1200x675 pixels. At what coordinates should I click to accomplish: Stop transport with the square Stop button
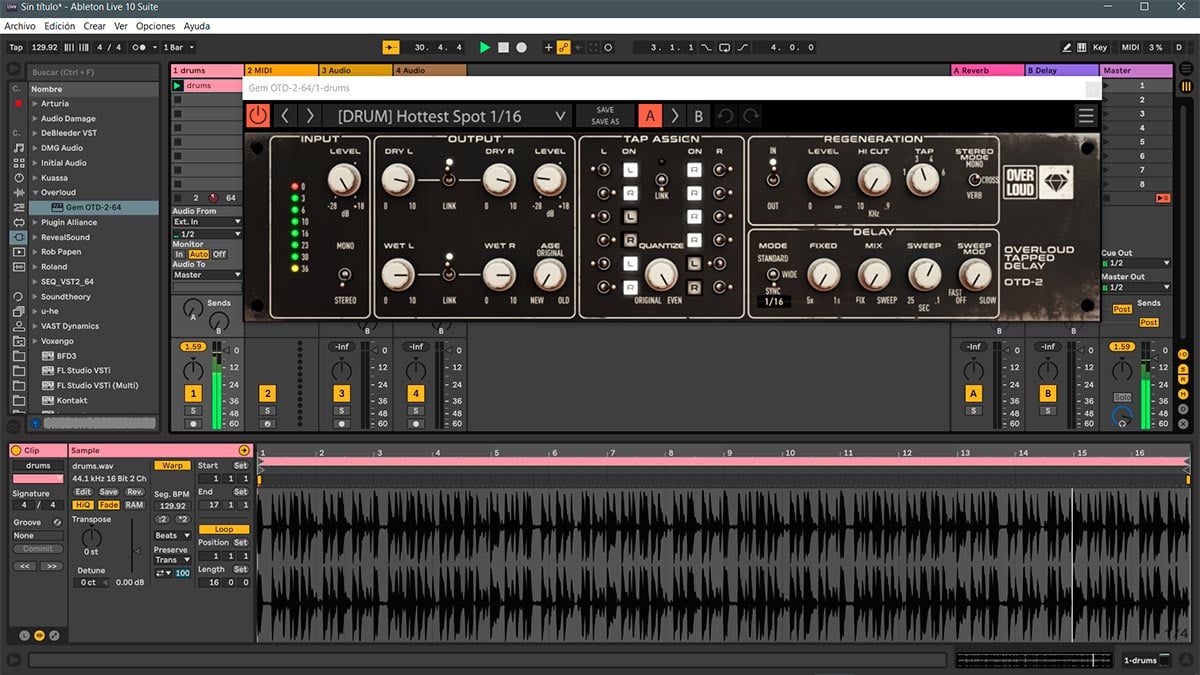(x=503, y=47)
